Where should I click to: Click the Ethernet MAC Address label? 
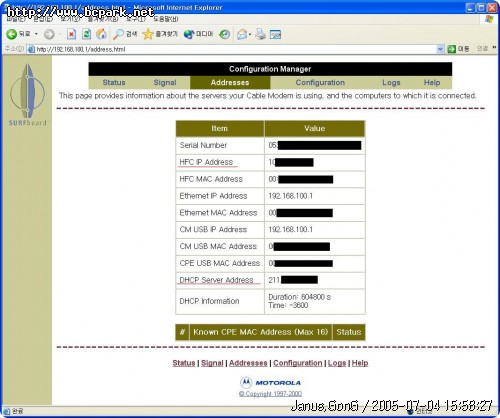click(x=218, y=213)
